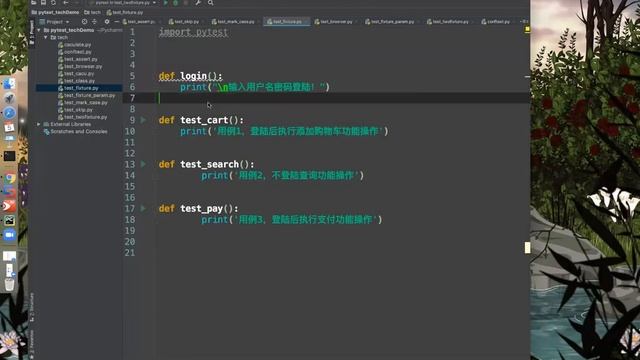Image resolution: width=640 pixels, height=360 pixels.
Task: Click the green Run button in toolbar
Action: (x=166, y=2)
